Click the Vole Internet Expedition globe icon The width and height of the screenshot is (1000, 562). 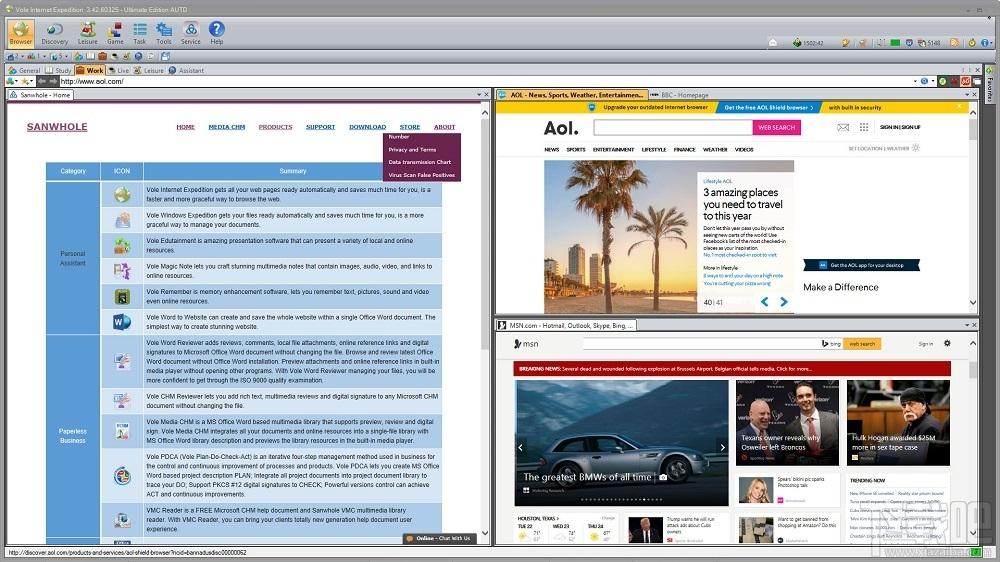click(x=122, y=195)
